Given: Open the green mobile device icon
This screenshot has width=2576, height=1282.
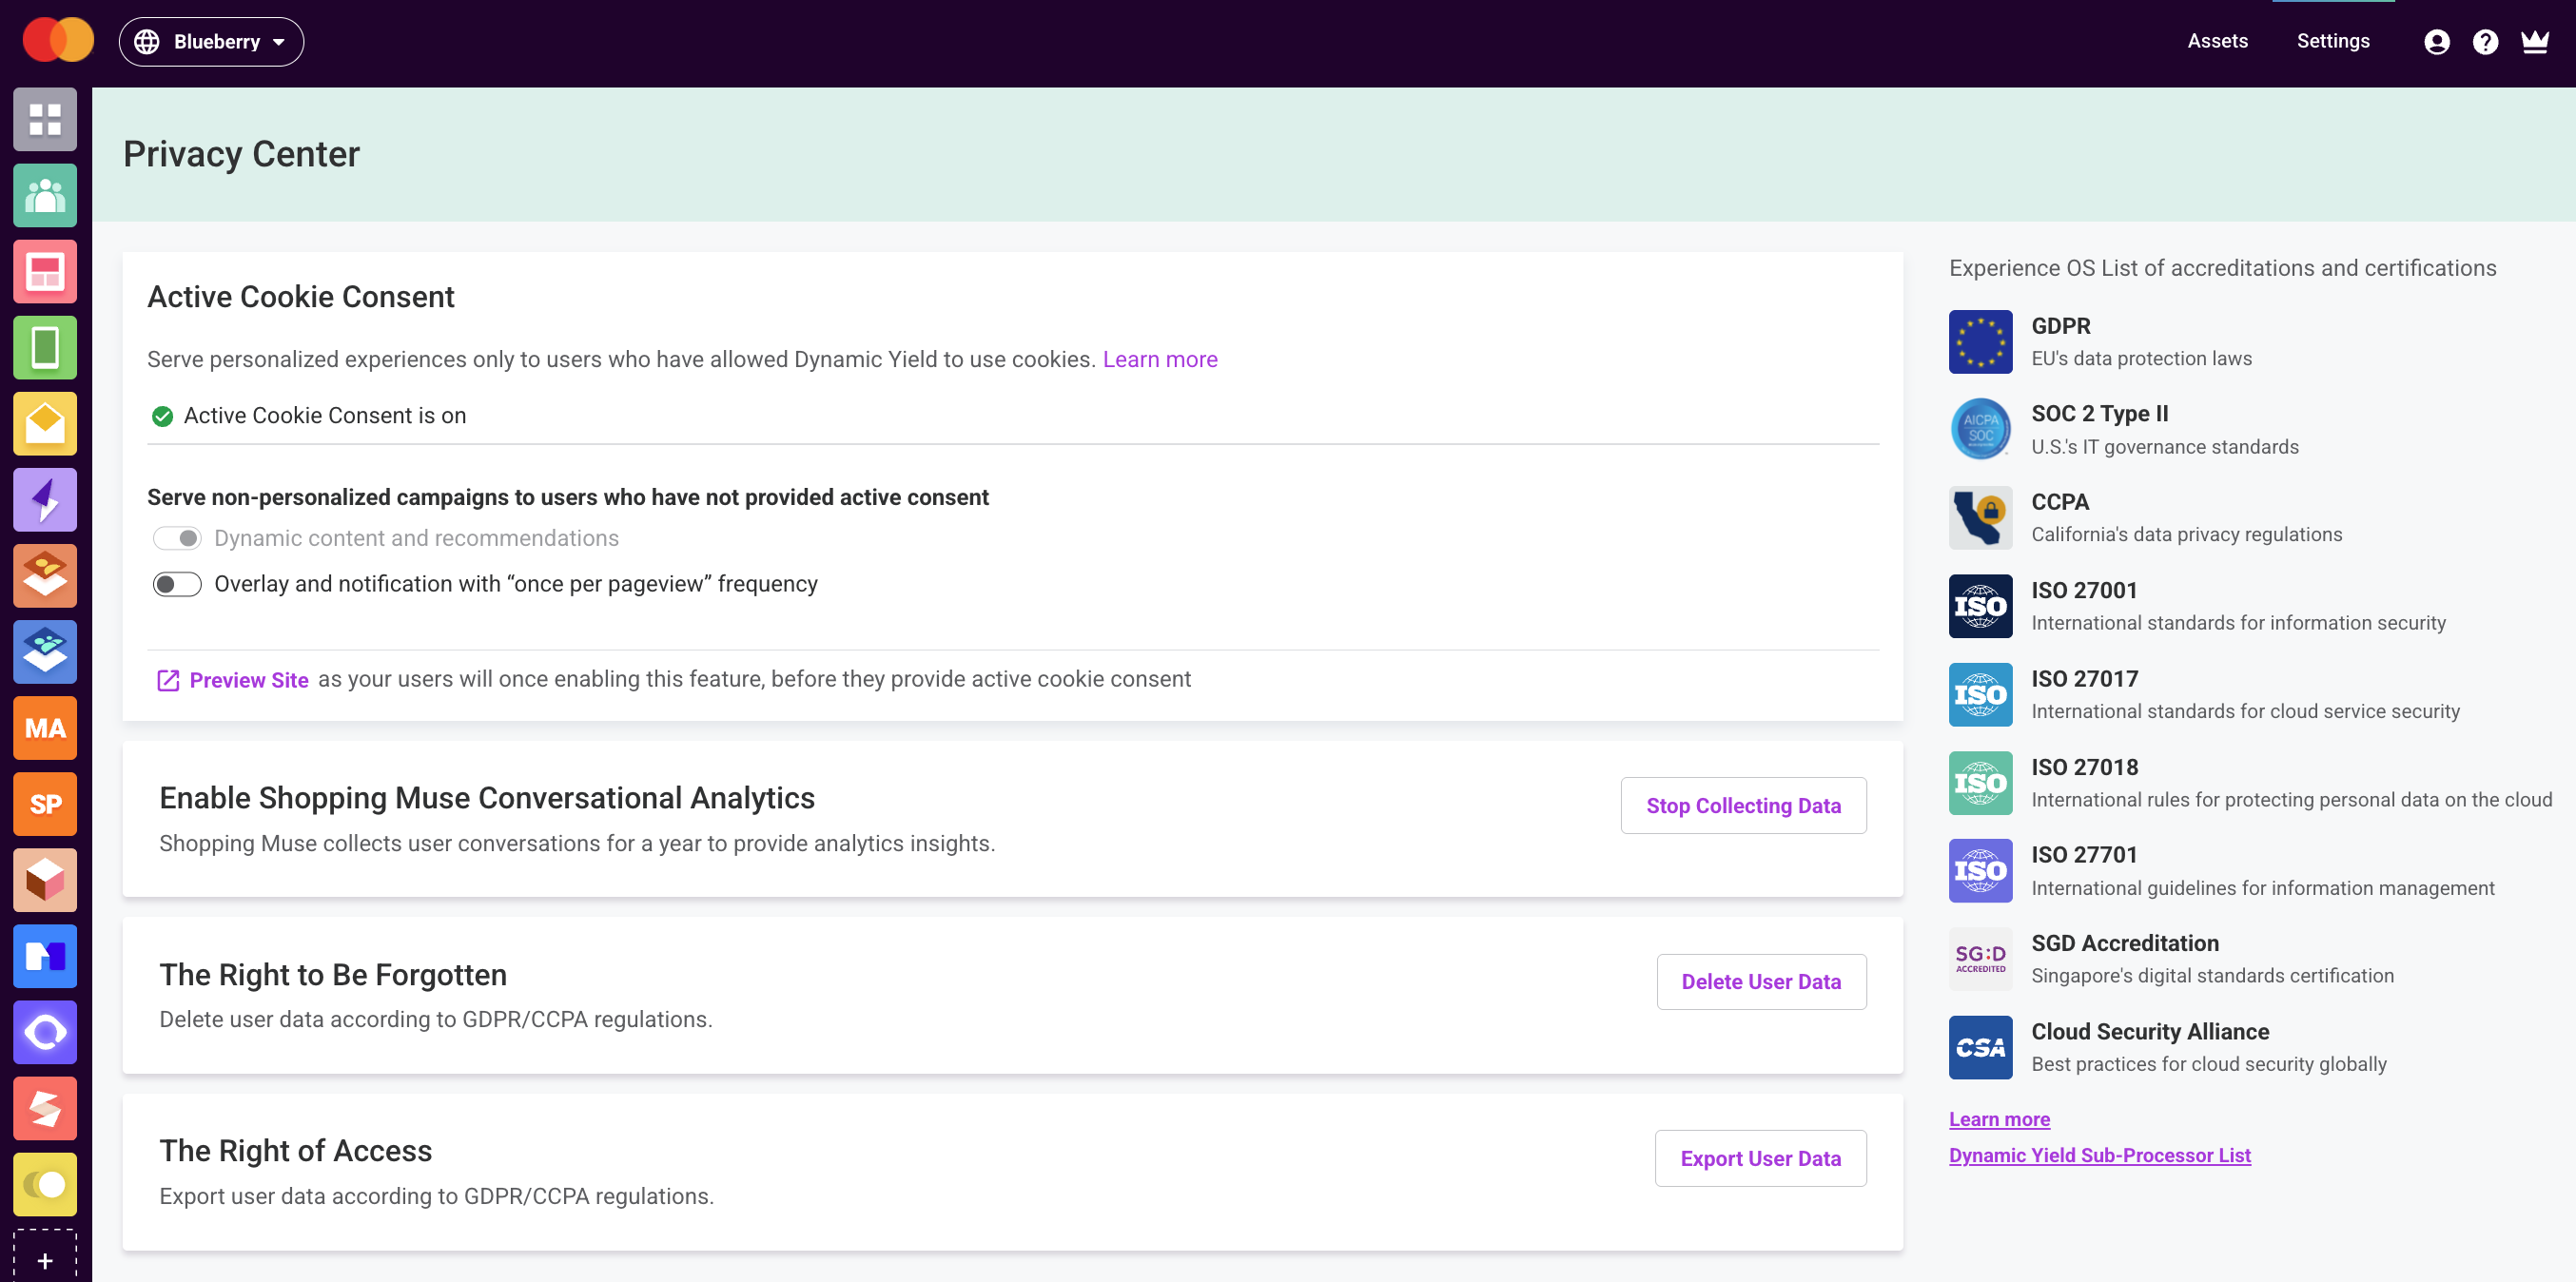Looking at the screenshot, I should (45, 348).
